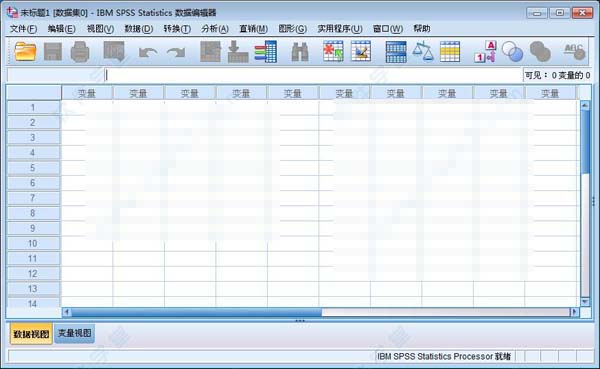Click the cell editor input bar
600x369 pixels.
pyautogui.click(x=313, y=75)
